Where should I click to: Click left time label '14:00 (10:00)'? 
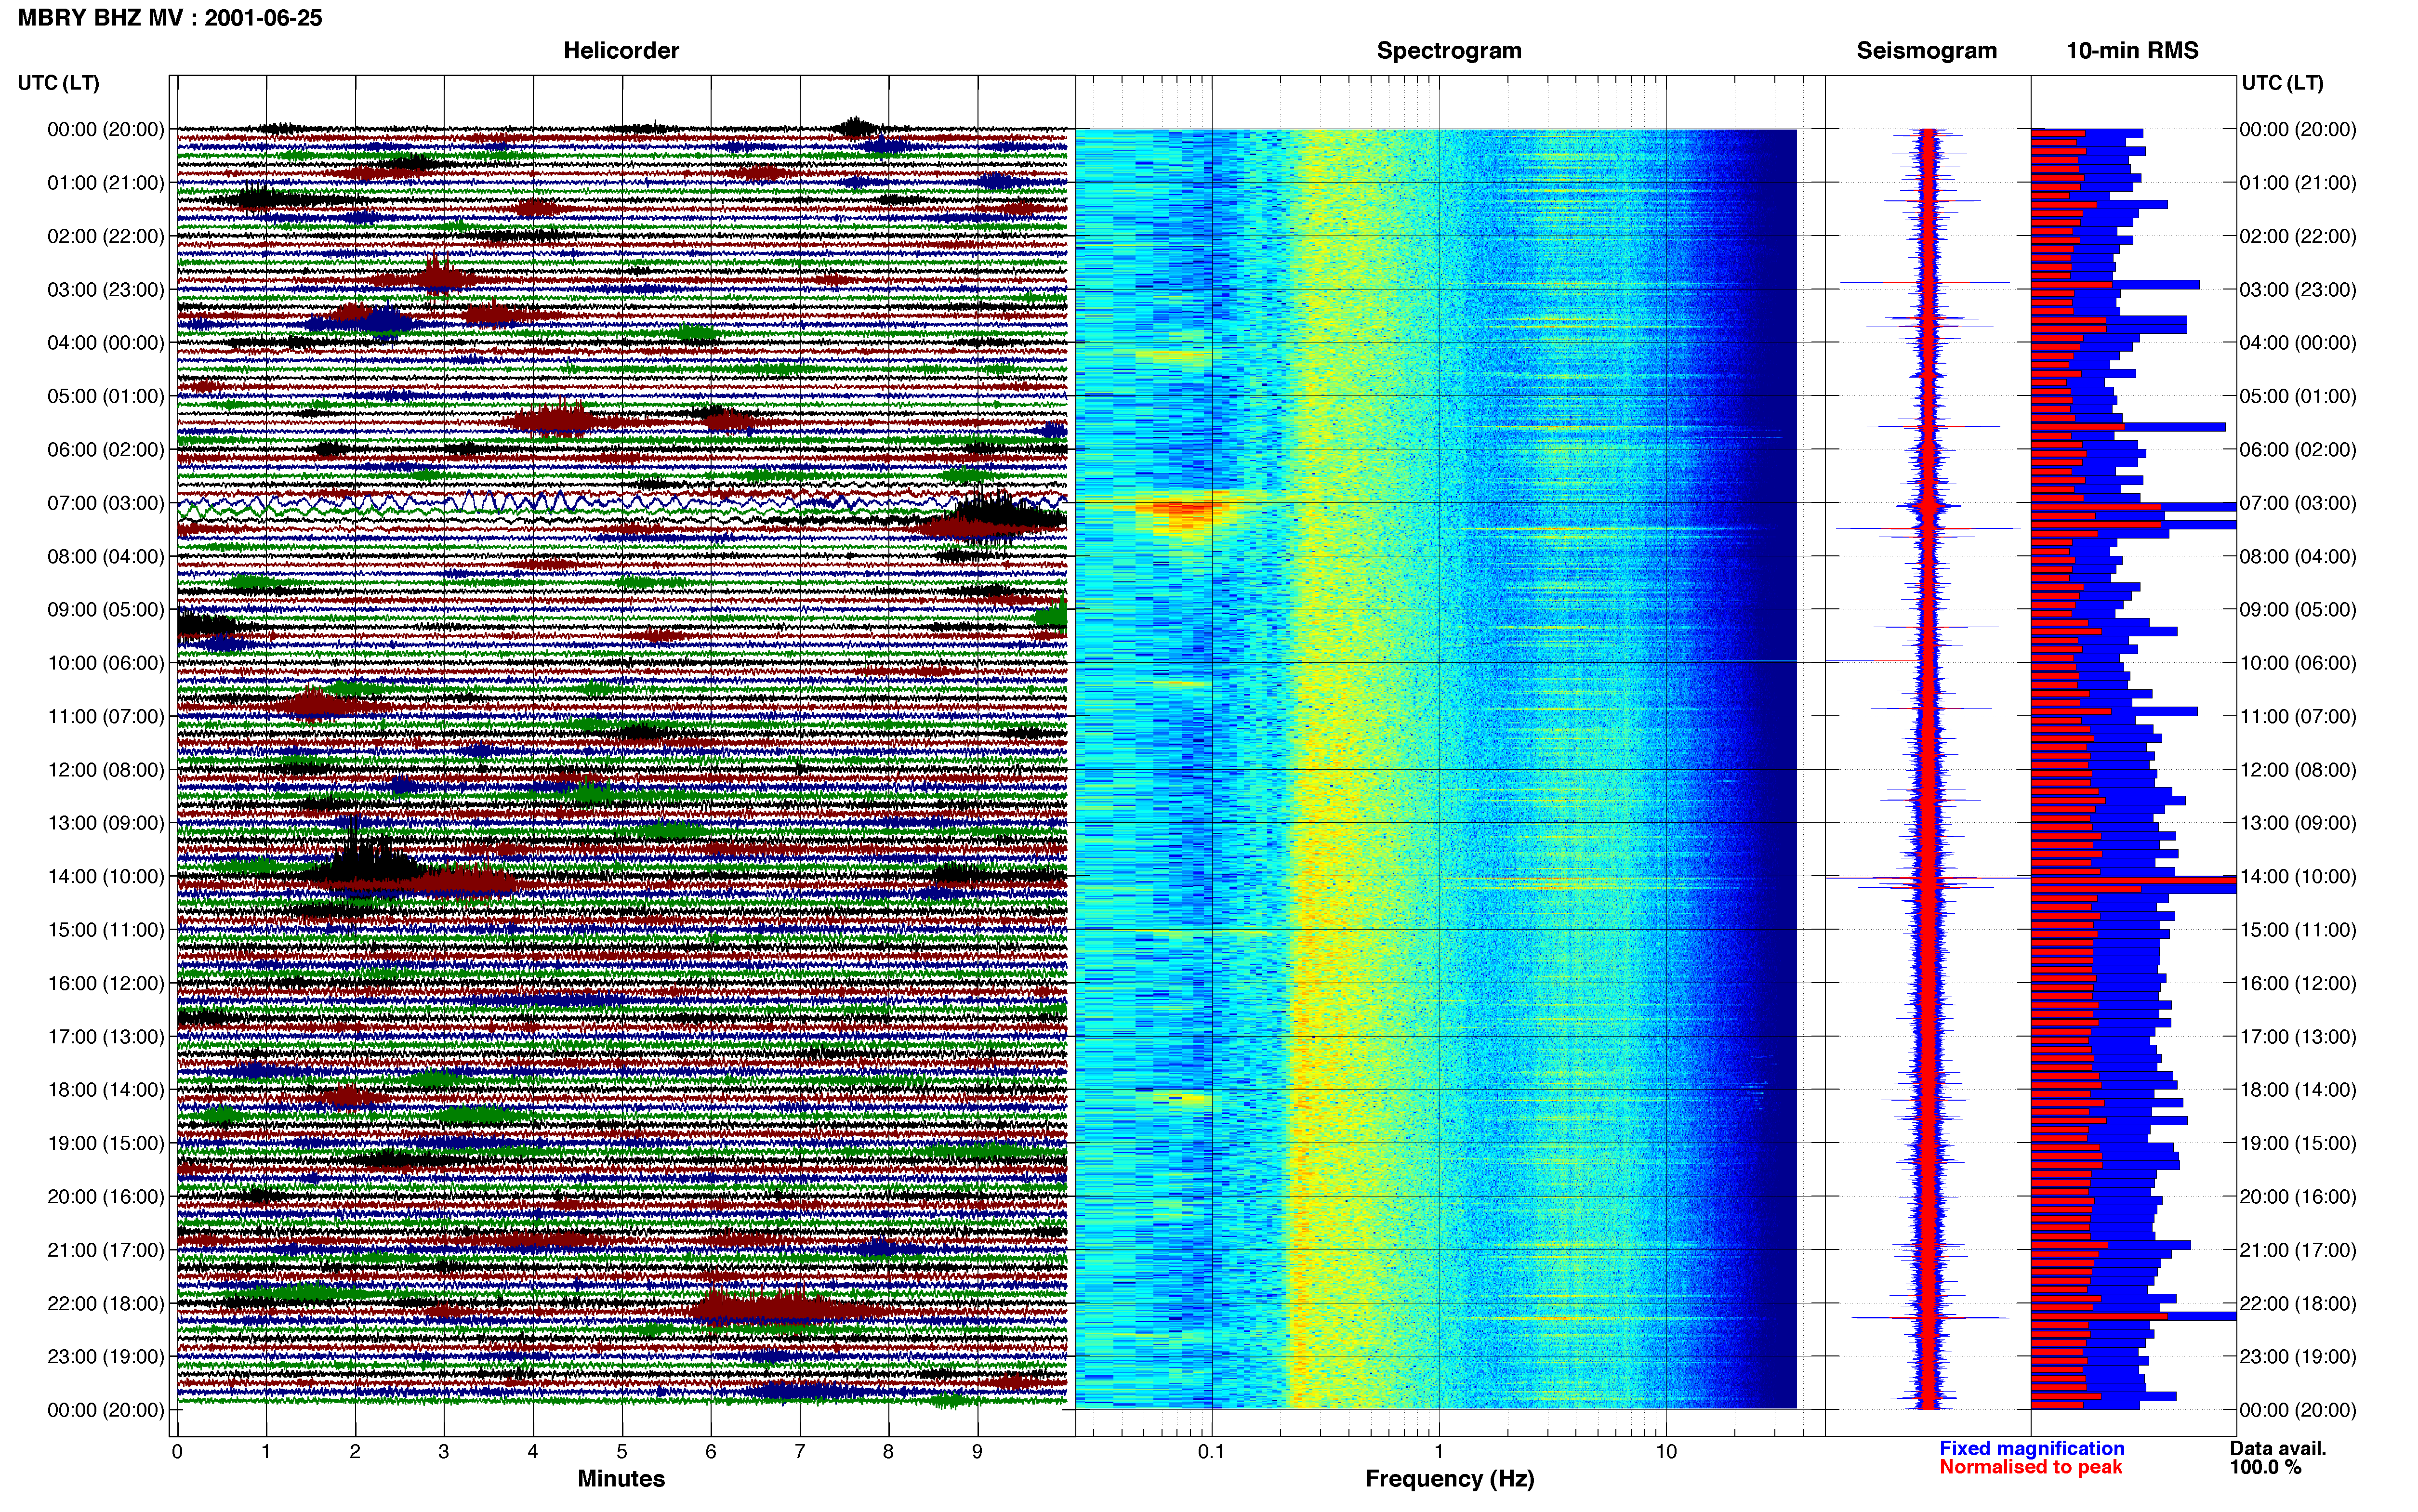pyautogui.click(x=106, y=877)
